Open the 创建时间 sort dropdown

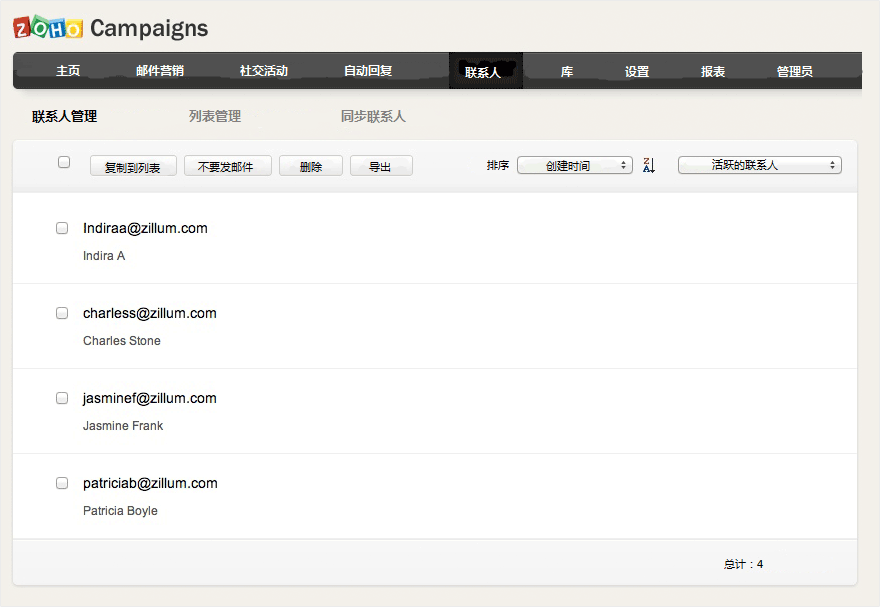[575, 165]
